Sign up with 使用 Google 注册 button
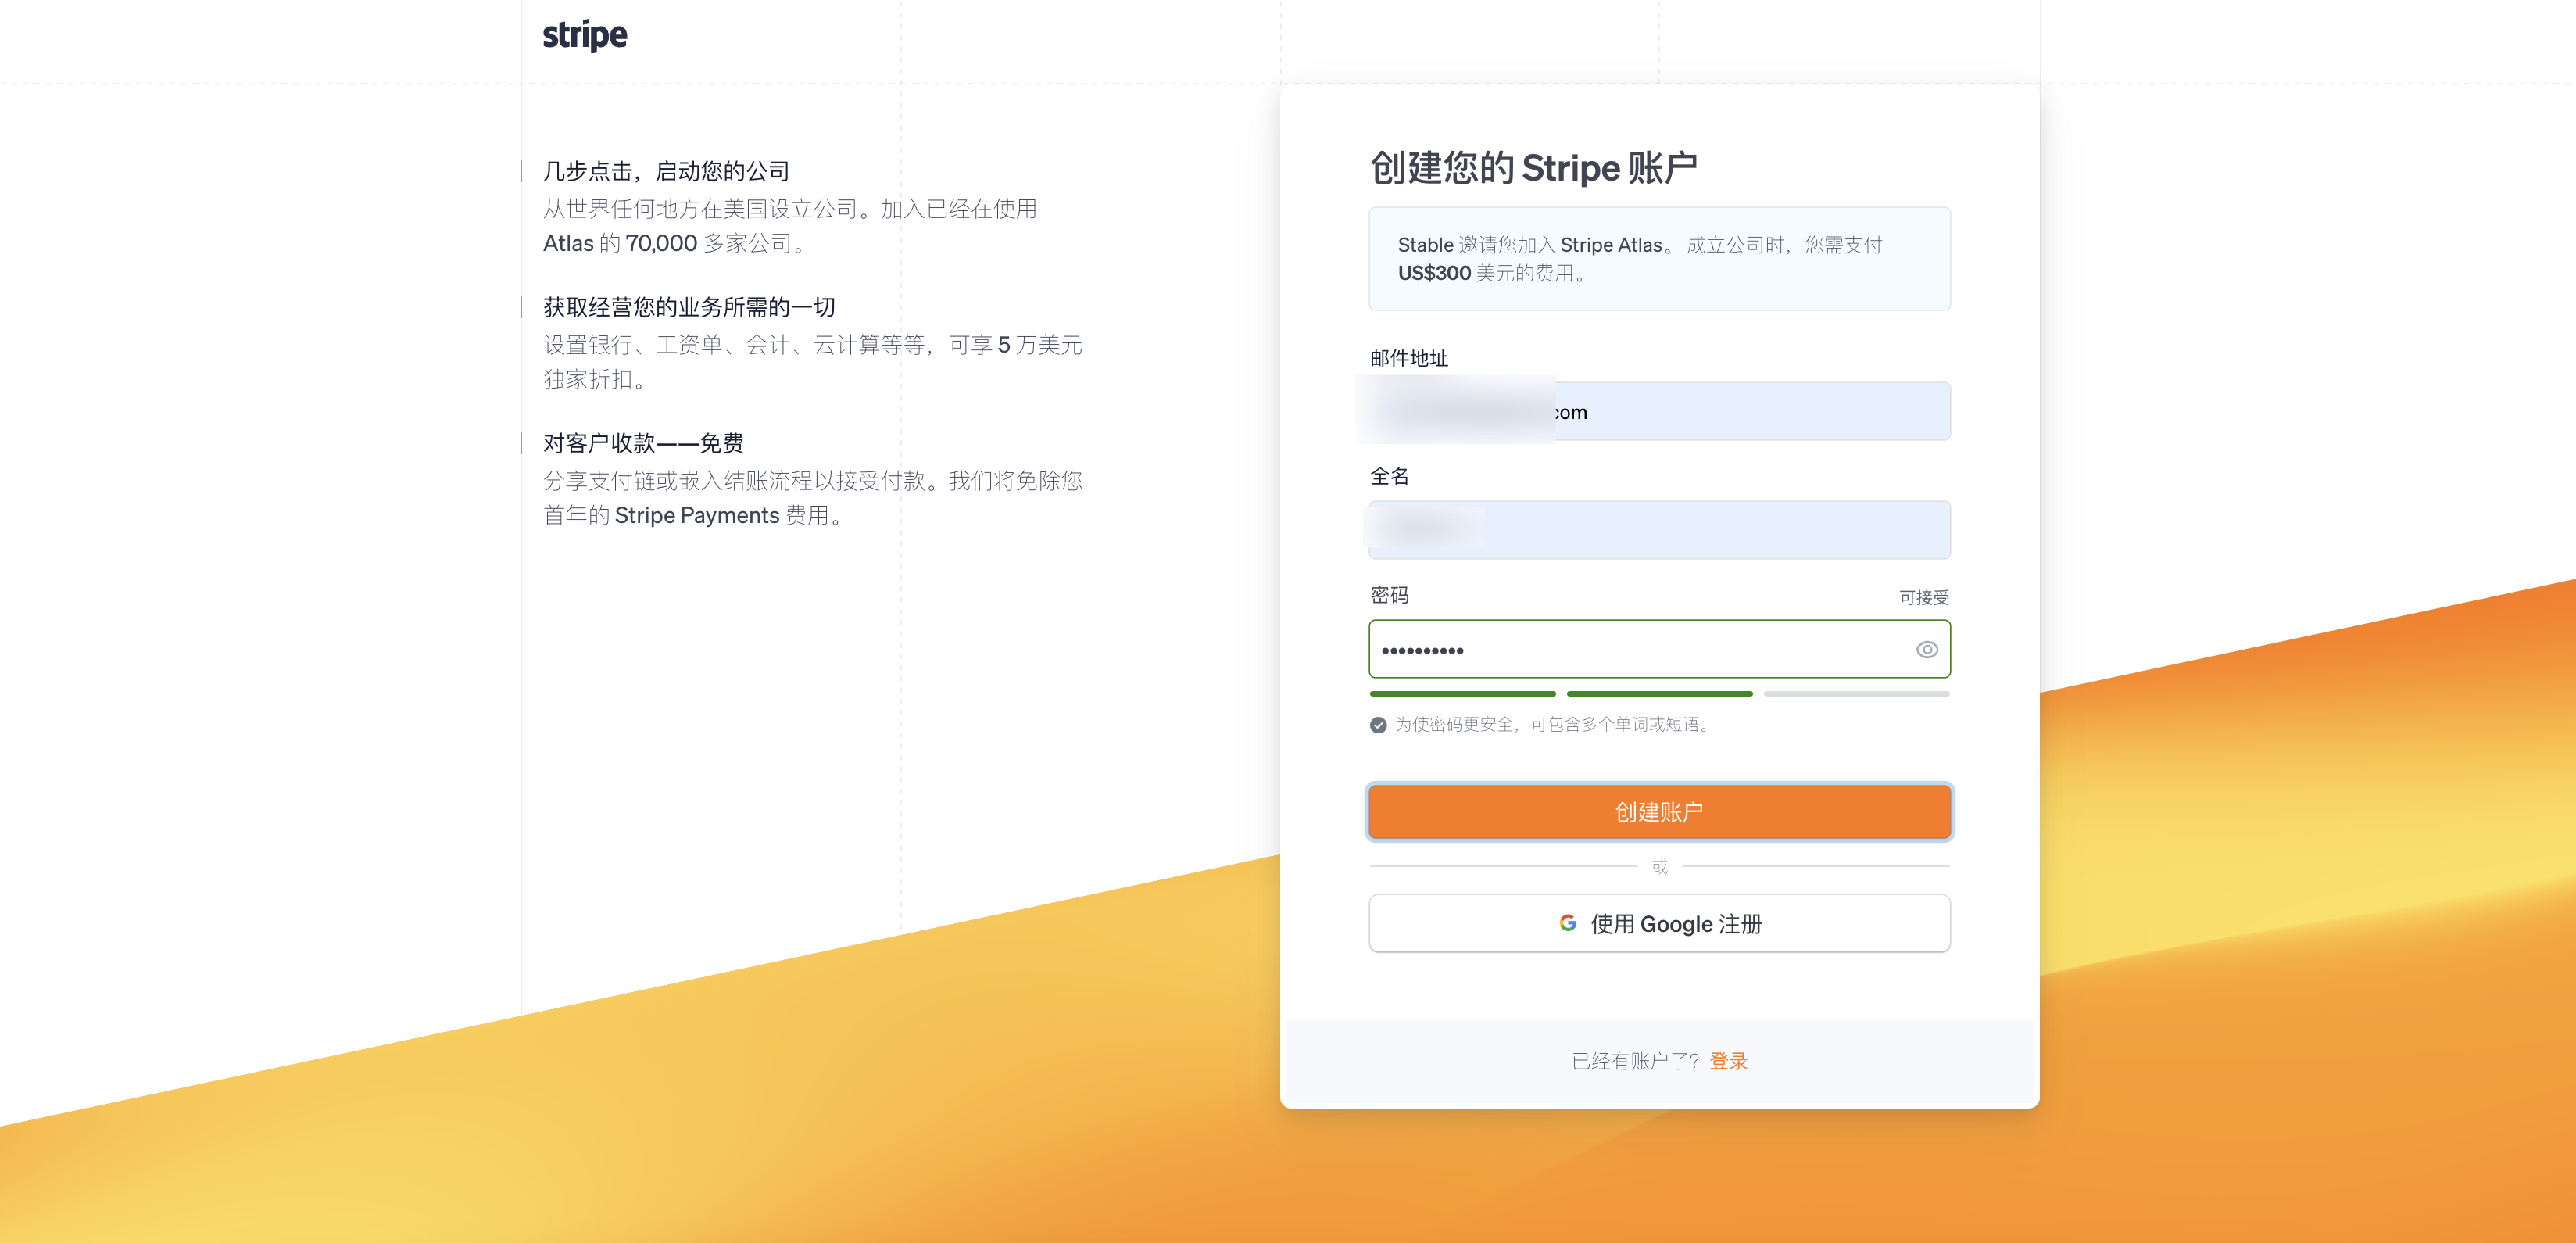Screen dimensions: 2576x1243 click(1659, 923)
